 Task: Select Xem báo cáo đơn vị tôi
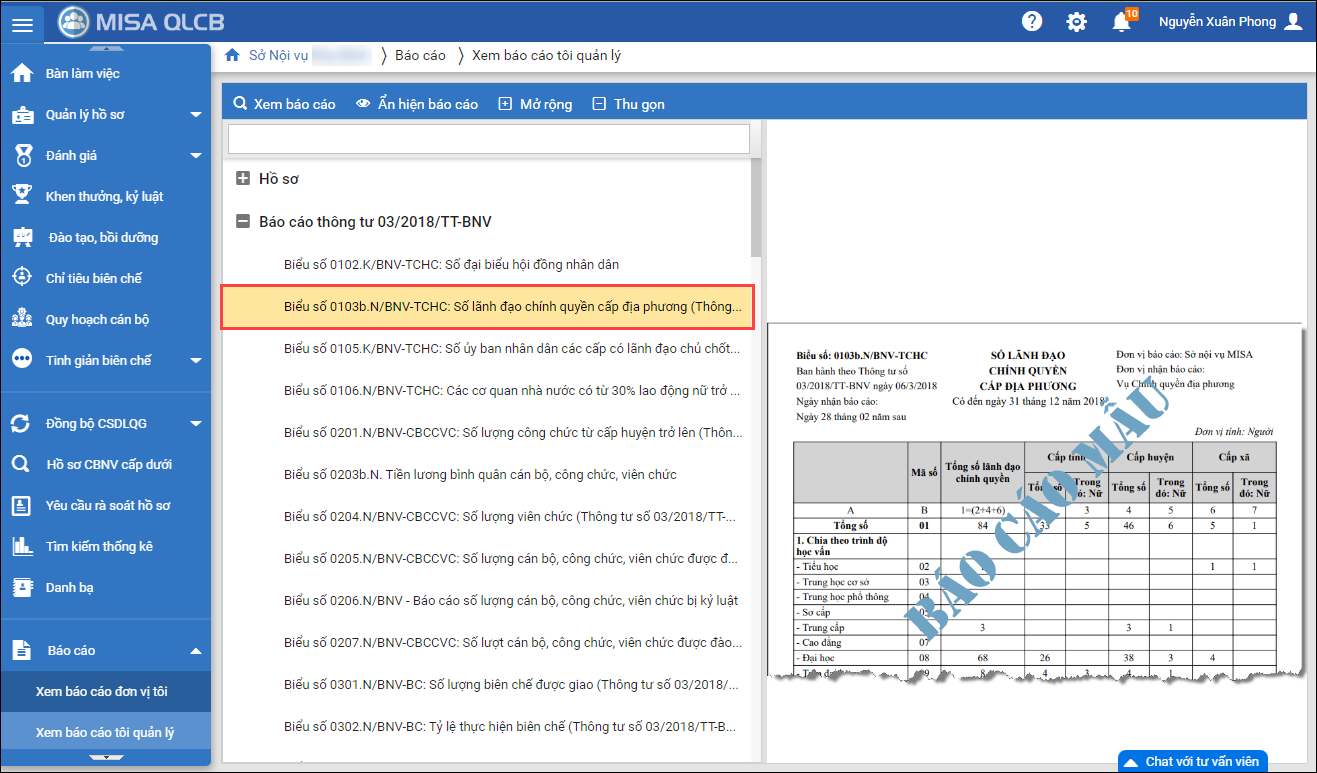102,691
